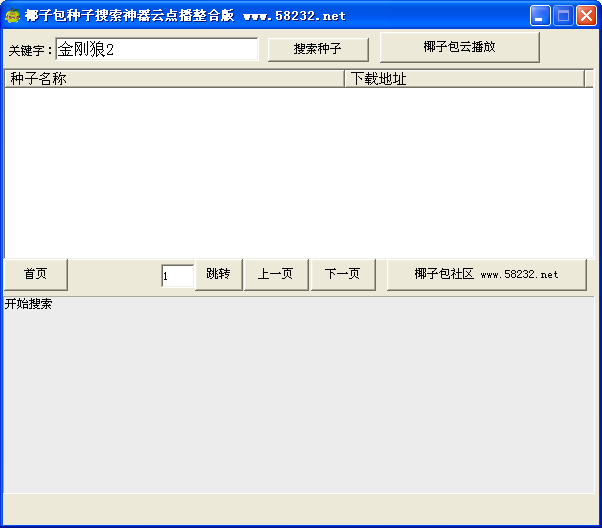Click the 搜索种子 search button

pos(318,49)
